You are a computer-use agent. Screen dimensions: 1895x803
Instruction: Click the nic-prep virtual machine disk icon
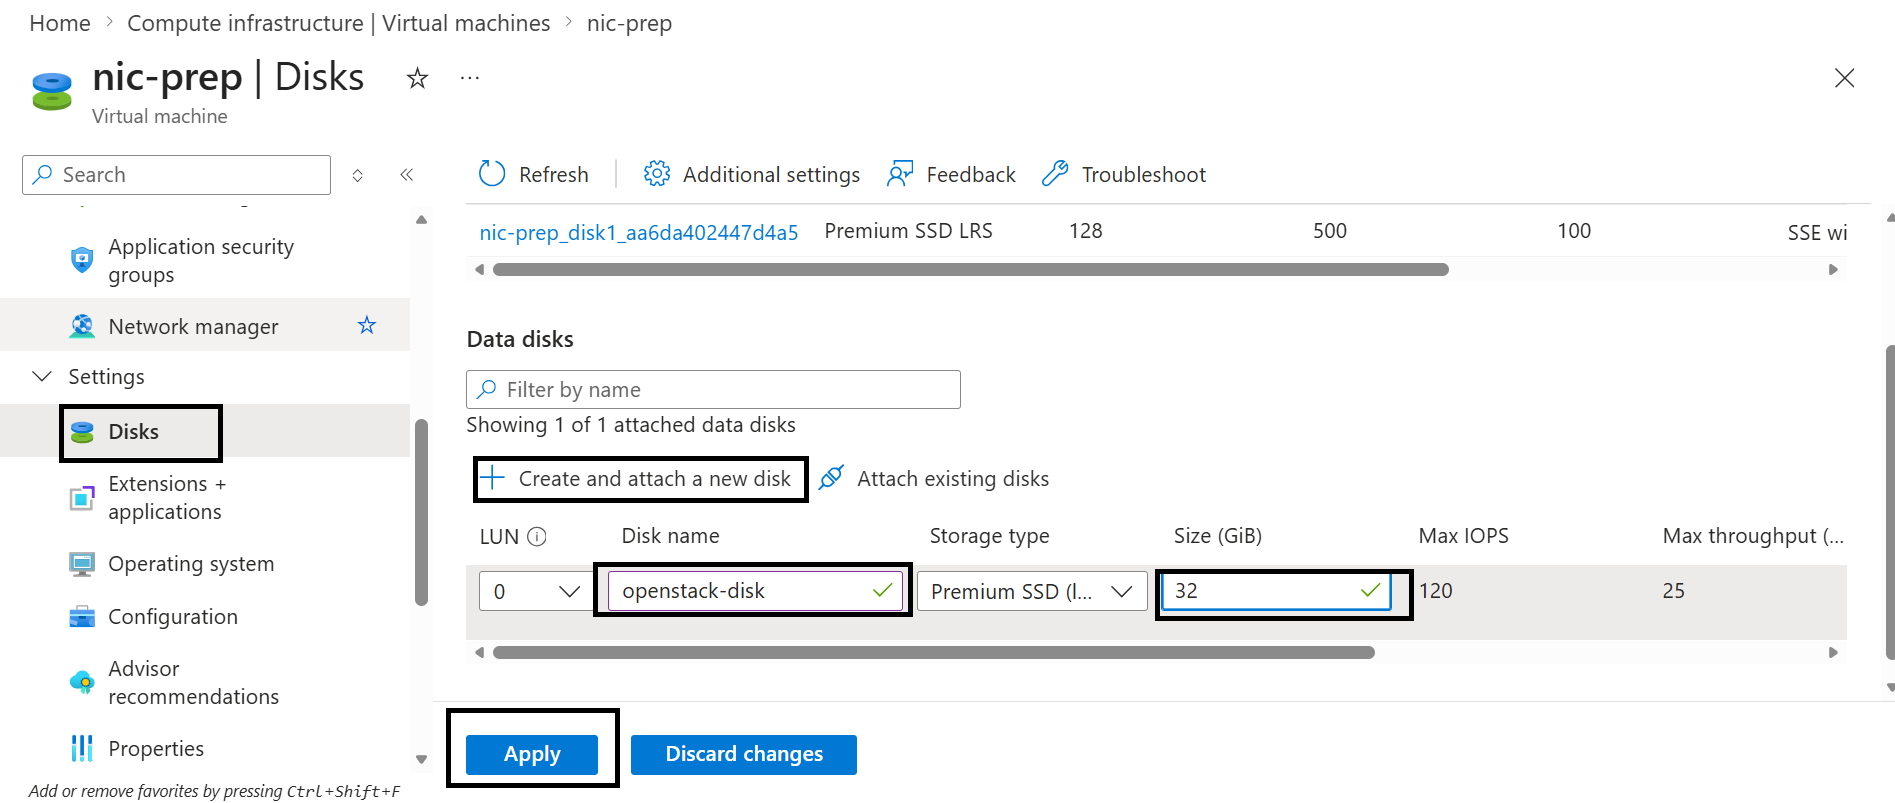52,91
